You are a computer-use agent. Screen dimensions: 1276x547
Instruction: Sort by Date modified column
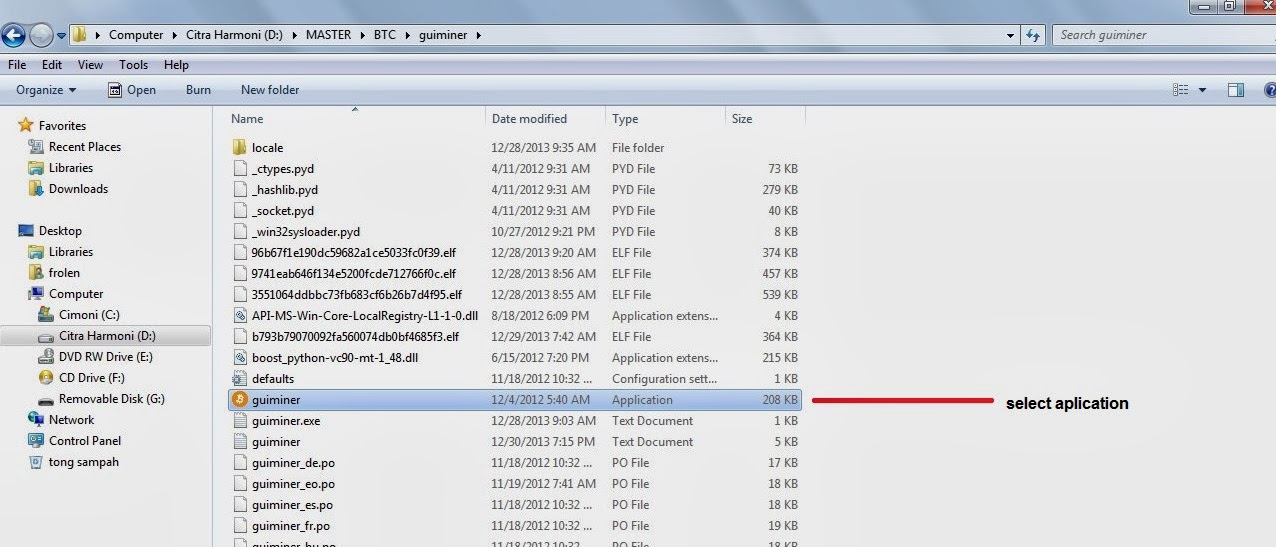point(545,119)
